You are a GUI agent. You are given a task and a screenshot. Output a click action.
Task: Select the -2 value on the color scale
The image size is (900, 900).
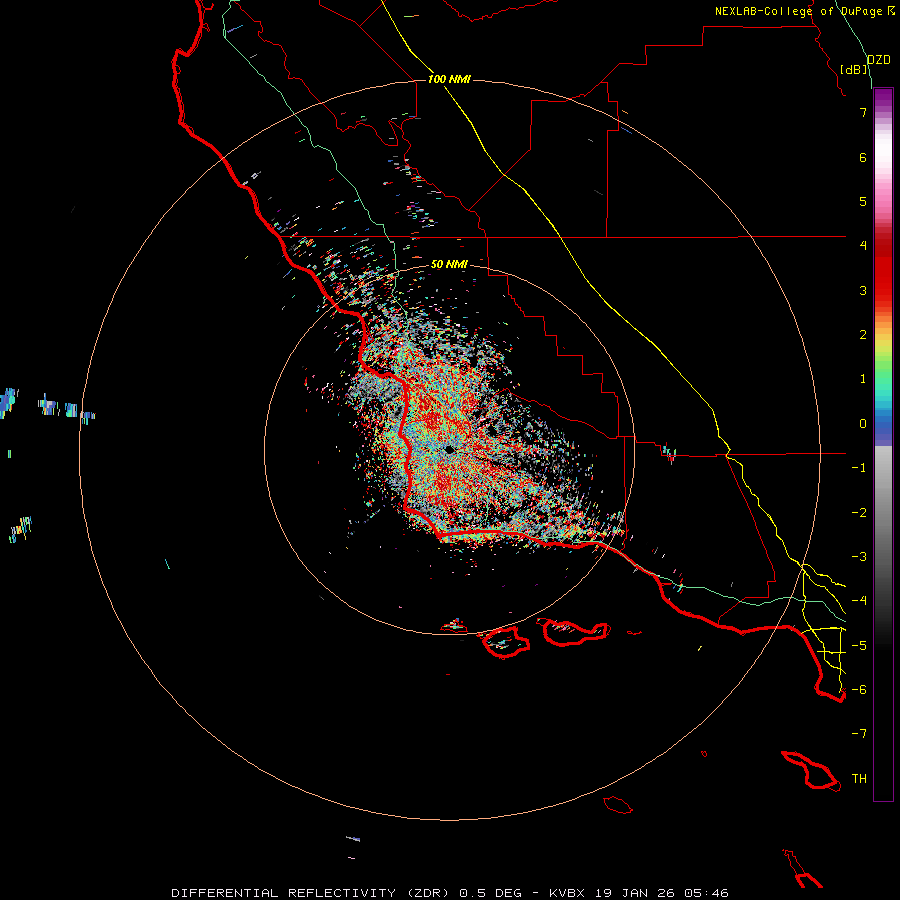click(859, 513)
